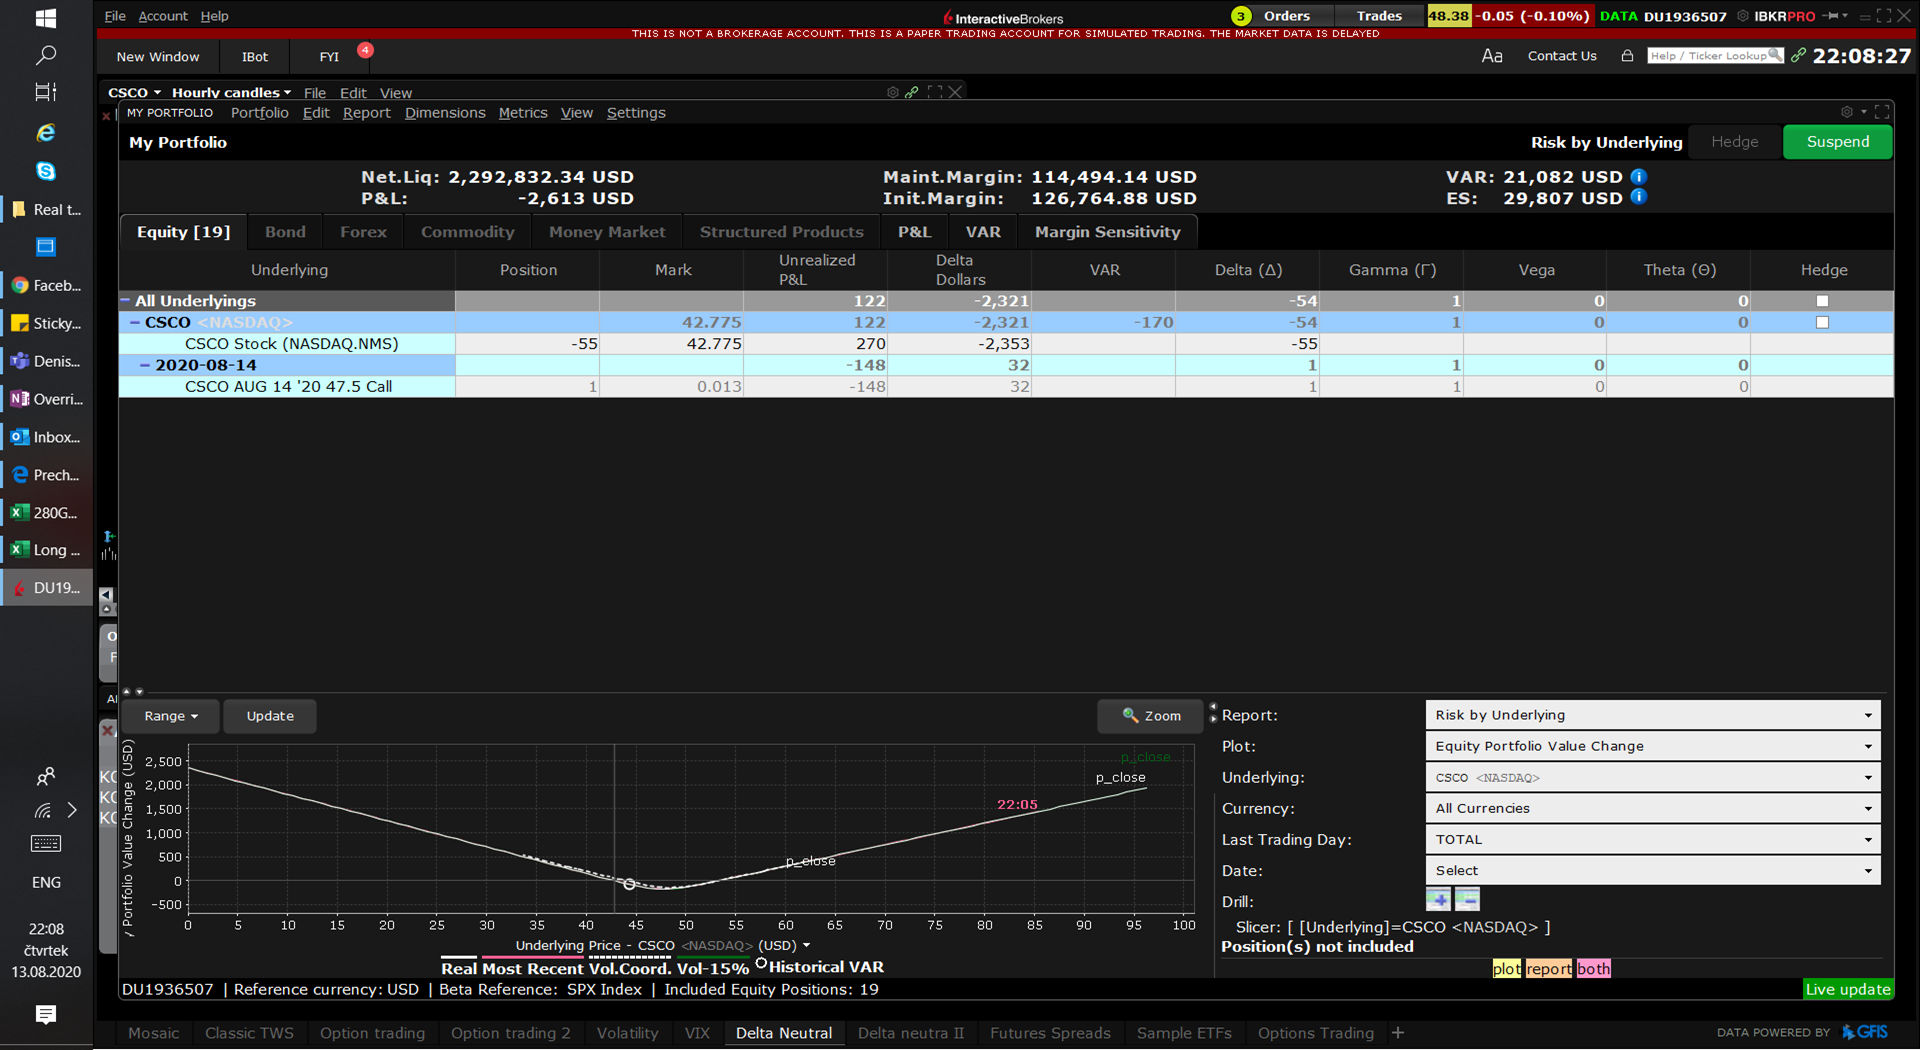
Task: Click Drill plus icon
Action: click(x=1438, y=899)
